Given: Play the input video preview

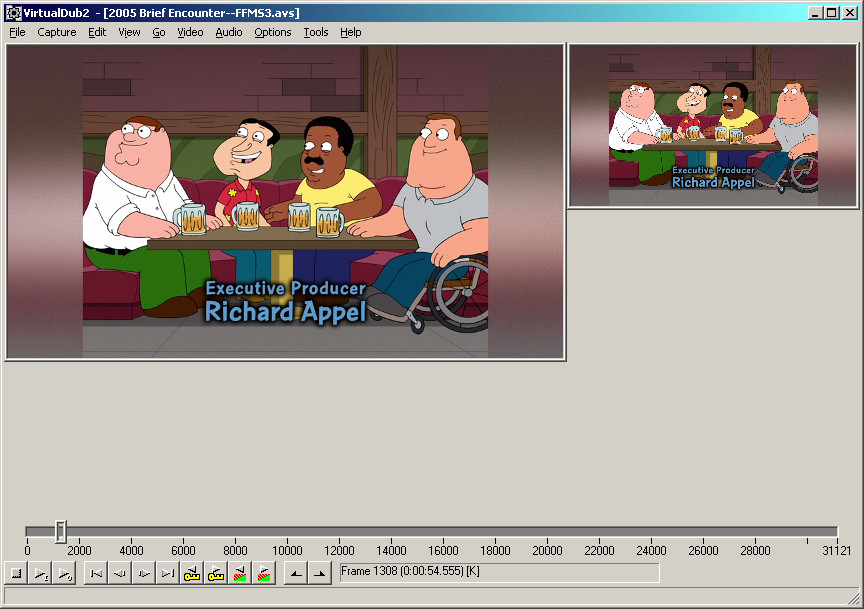Looking at the screenshot, I should 41,574.
